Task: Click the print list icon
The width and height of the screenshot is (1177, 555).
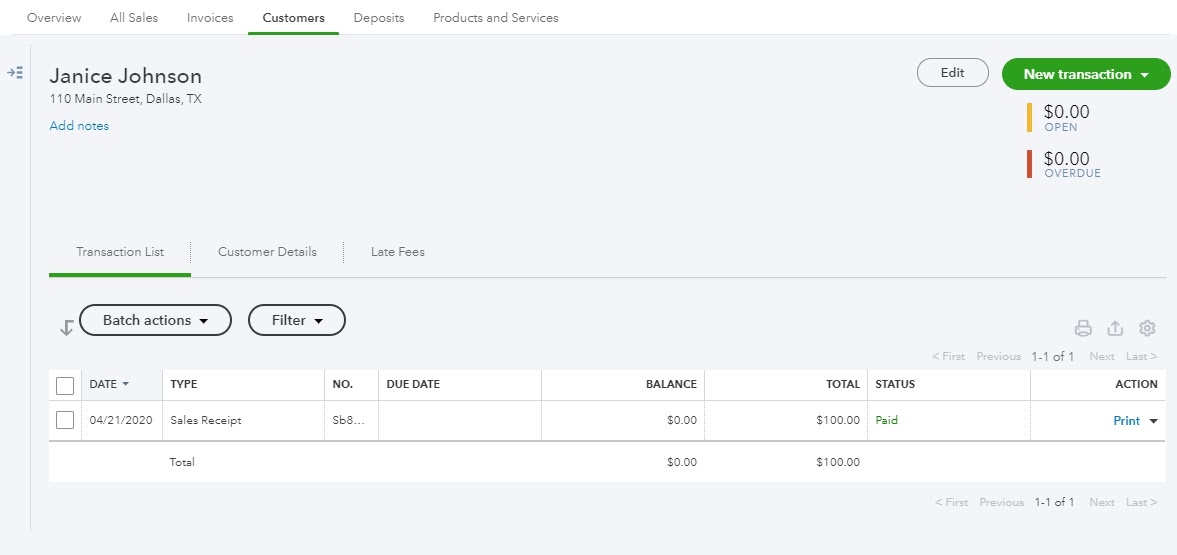Action: point(1083,328)
